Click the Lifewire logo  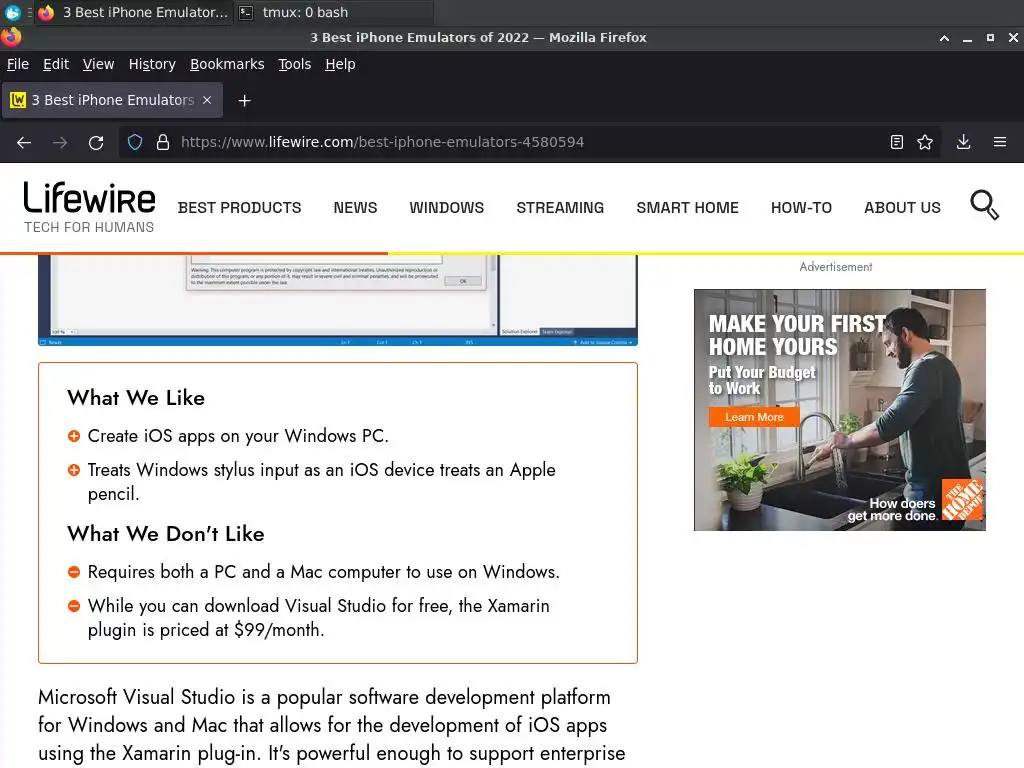tap(89, 198)
